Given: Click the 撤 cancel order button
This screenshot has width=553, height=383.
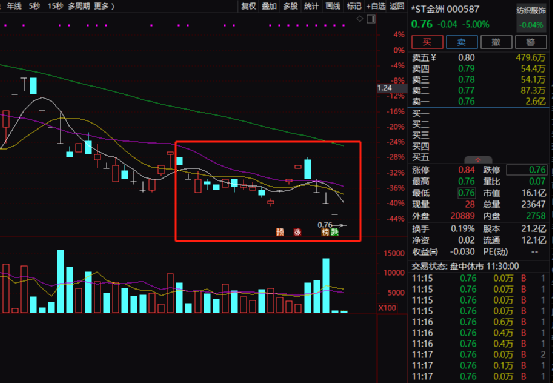Looking at the screenshot, I should (496, 42).
